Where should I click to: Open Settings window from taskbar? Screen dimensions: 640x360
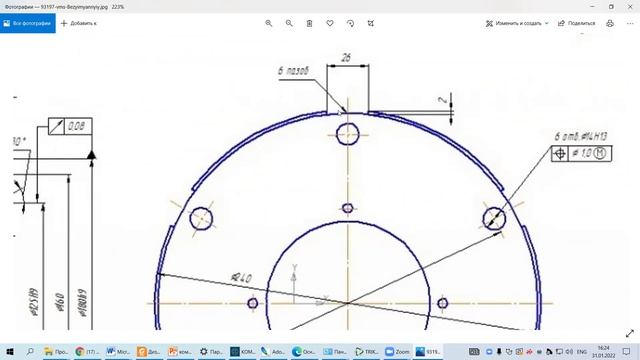point(211,351)
